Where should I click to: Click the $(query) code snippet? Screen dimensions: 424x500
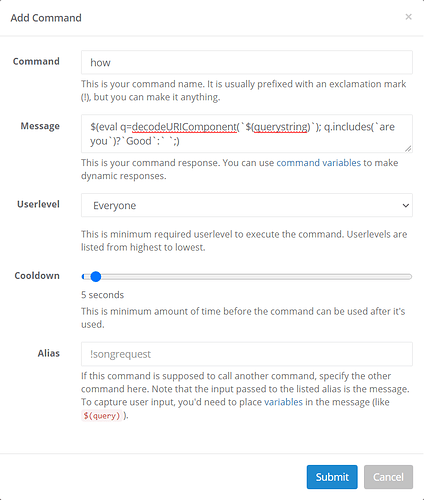(102, 416)
